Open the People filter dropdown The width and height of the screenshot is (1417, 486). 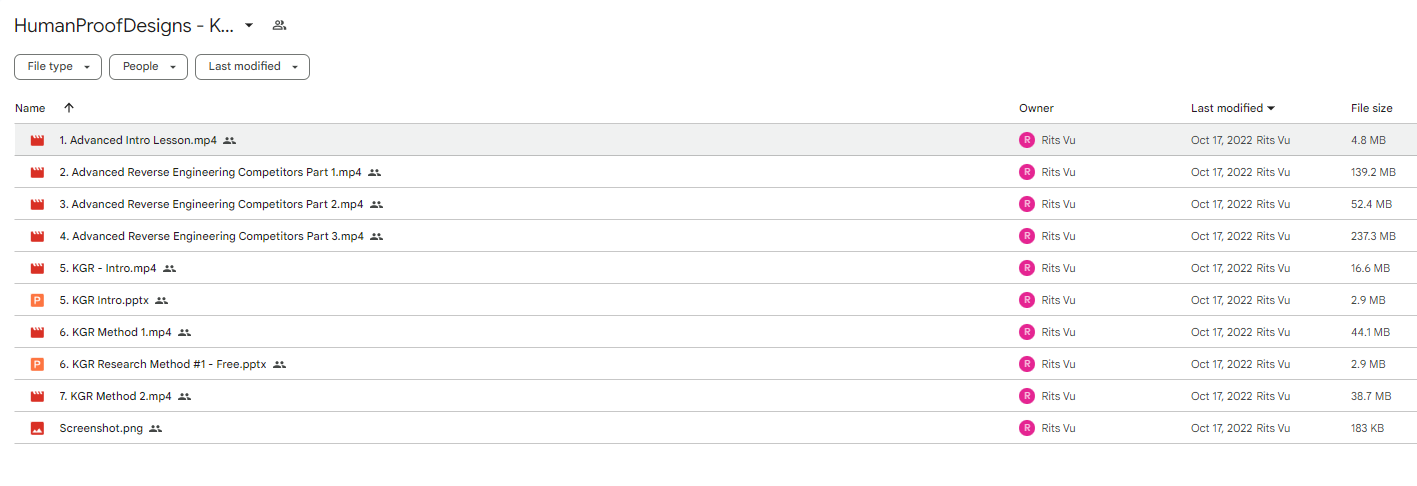coord(148,67)
